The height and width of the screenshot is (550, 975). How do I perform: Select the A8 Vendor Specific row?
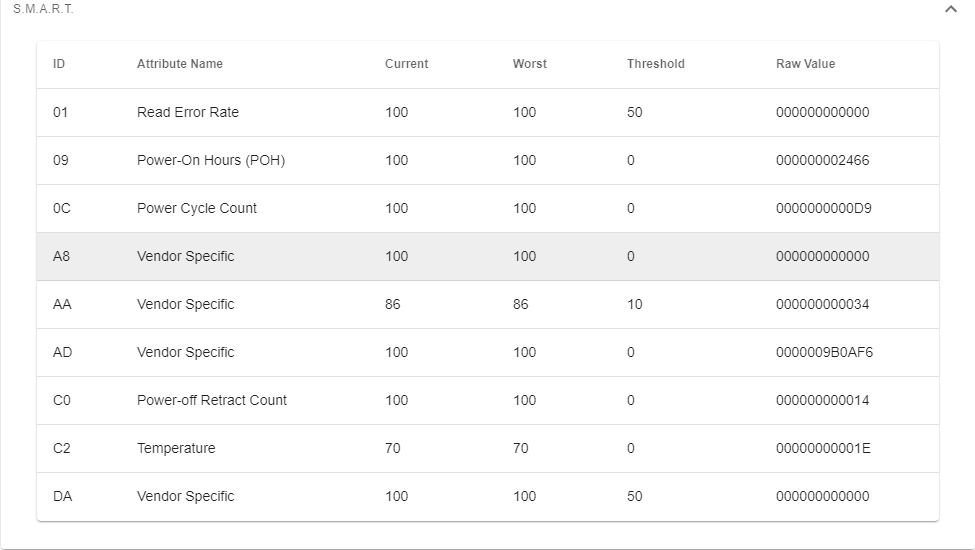[186, 256]
